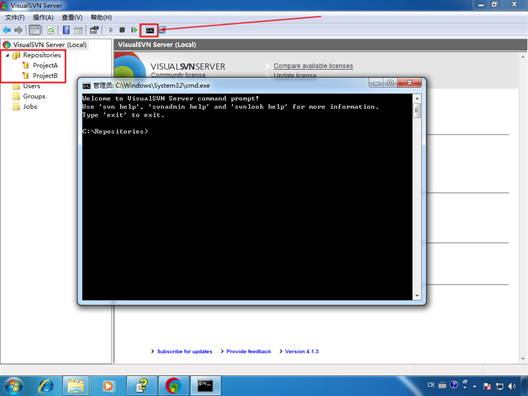Open the command prompt toolbar icon
528x396 pixels.
pos(150,30)
